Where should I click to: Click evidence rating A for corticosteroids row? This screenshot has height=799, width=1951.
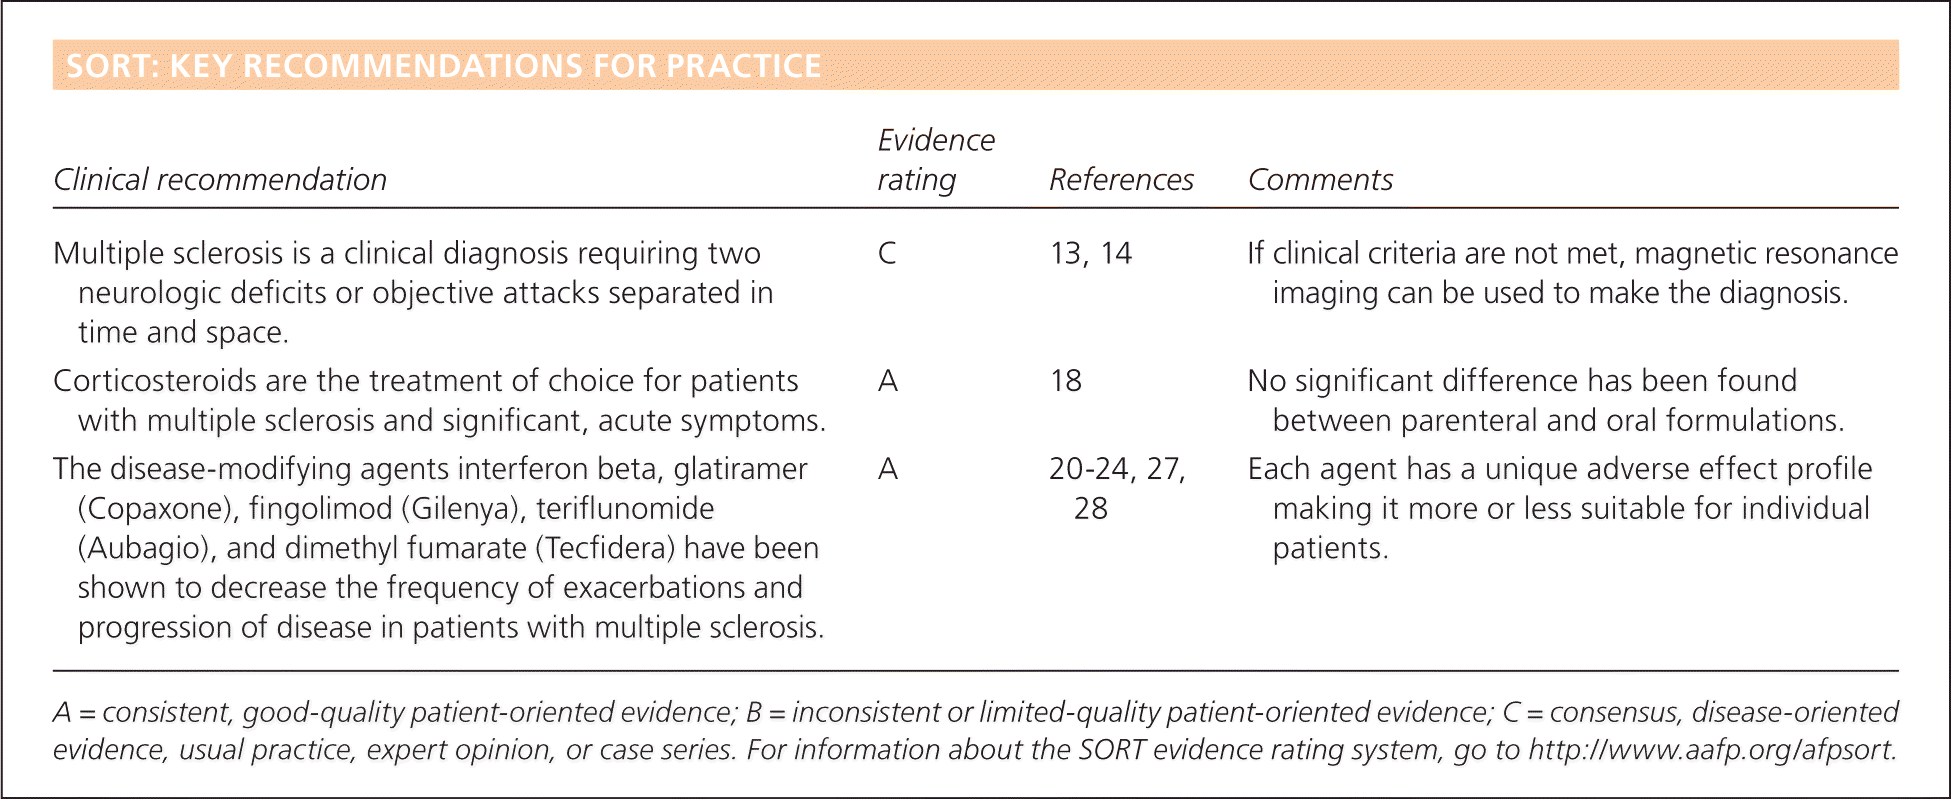pos(887,381)
